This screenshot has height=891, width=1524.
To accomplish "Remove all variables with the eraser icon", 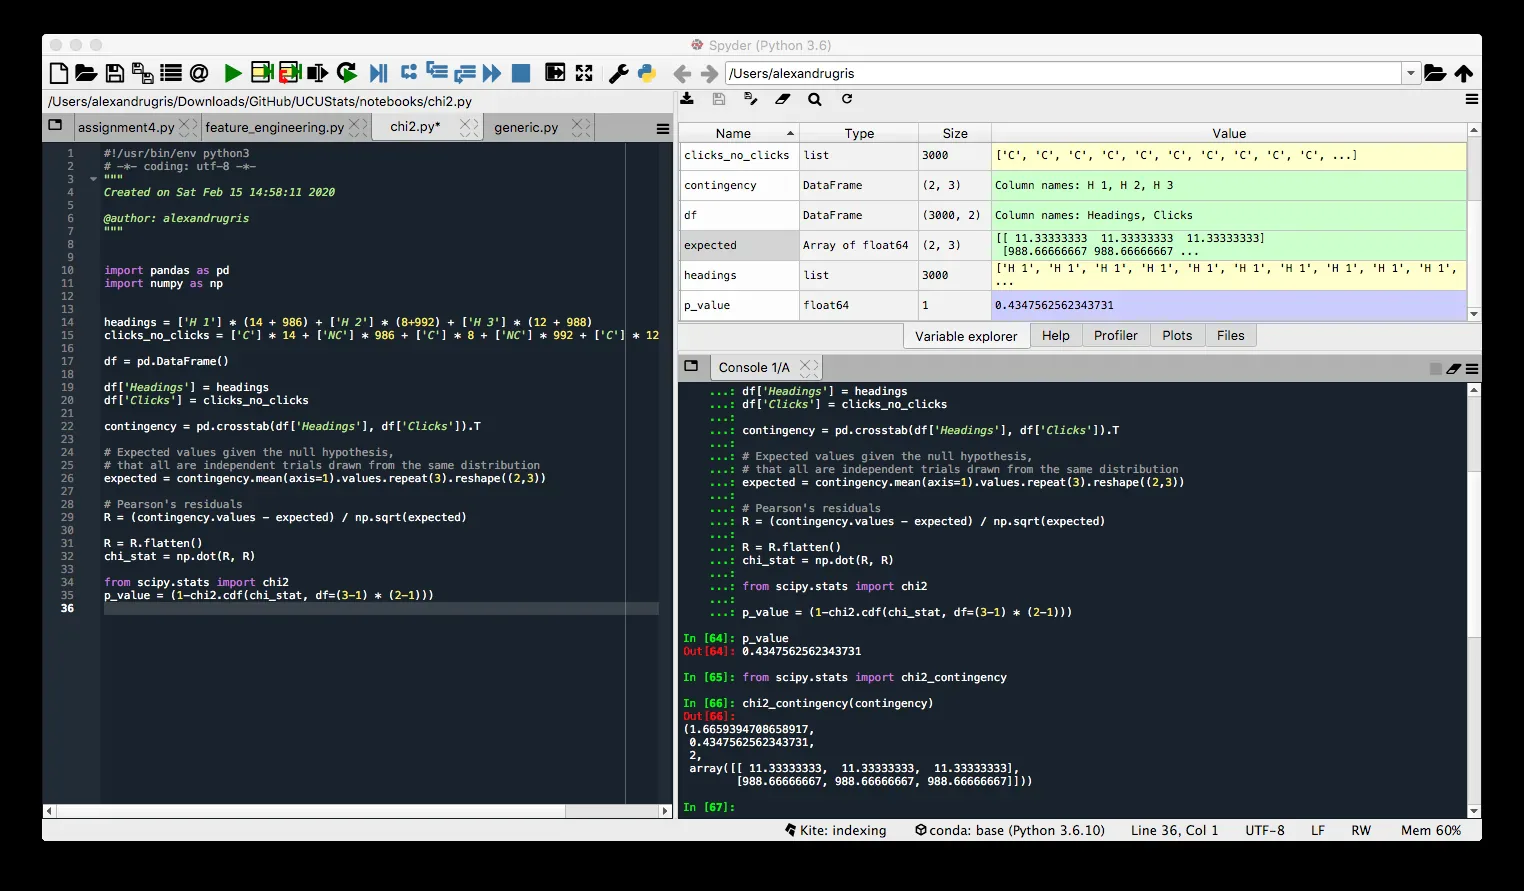I will pyautogui.click(x=783, y=99).
